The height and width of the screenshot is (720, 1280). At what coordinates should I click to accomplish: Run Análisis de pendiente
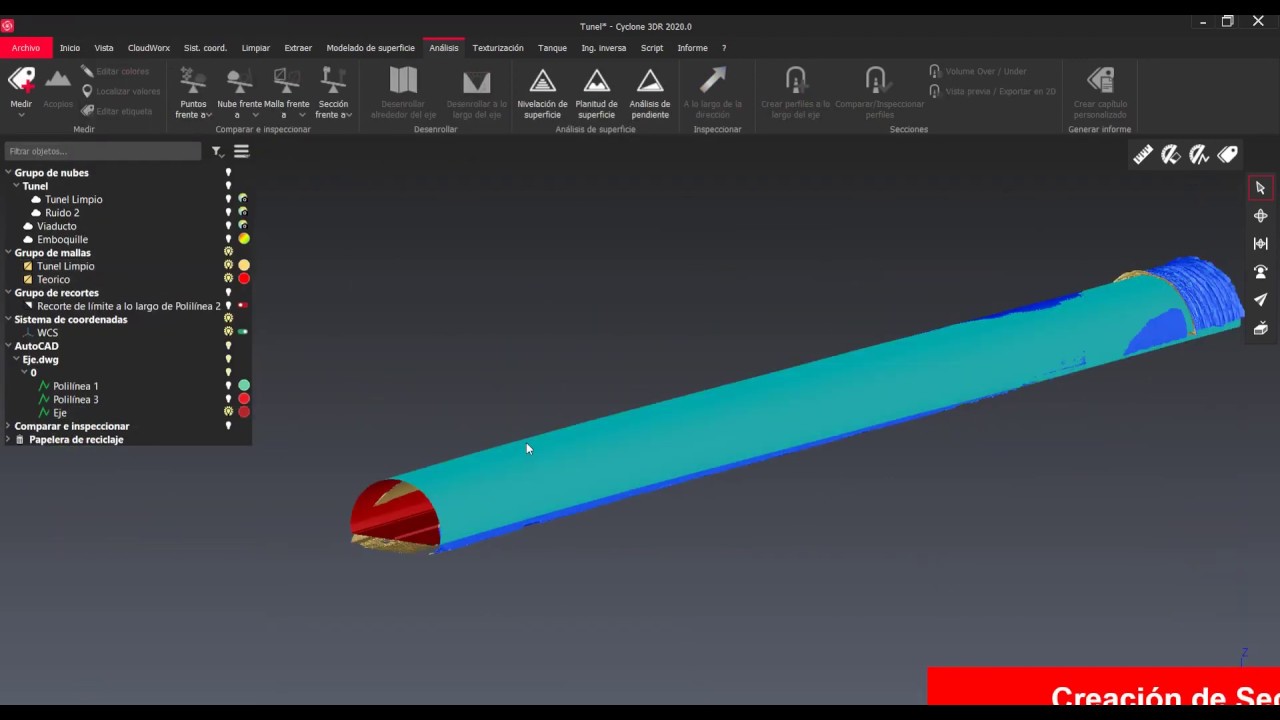650,92
